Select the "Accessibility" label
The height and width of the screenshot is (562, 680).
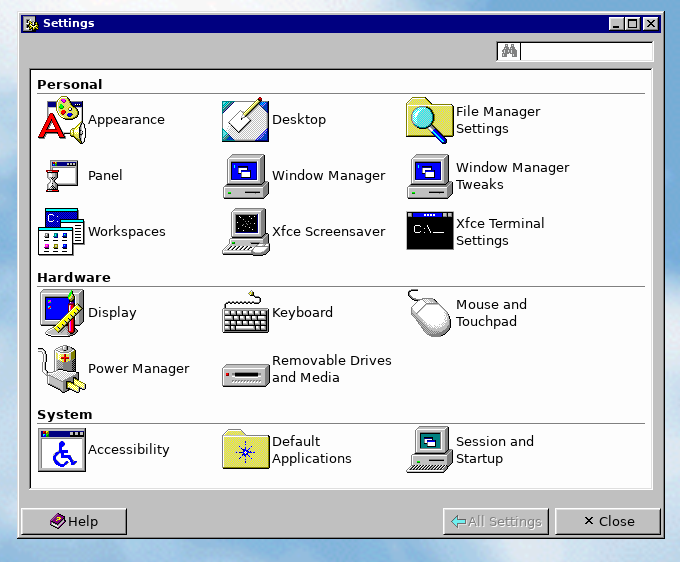128,450
